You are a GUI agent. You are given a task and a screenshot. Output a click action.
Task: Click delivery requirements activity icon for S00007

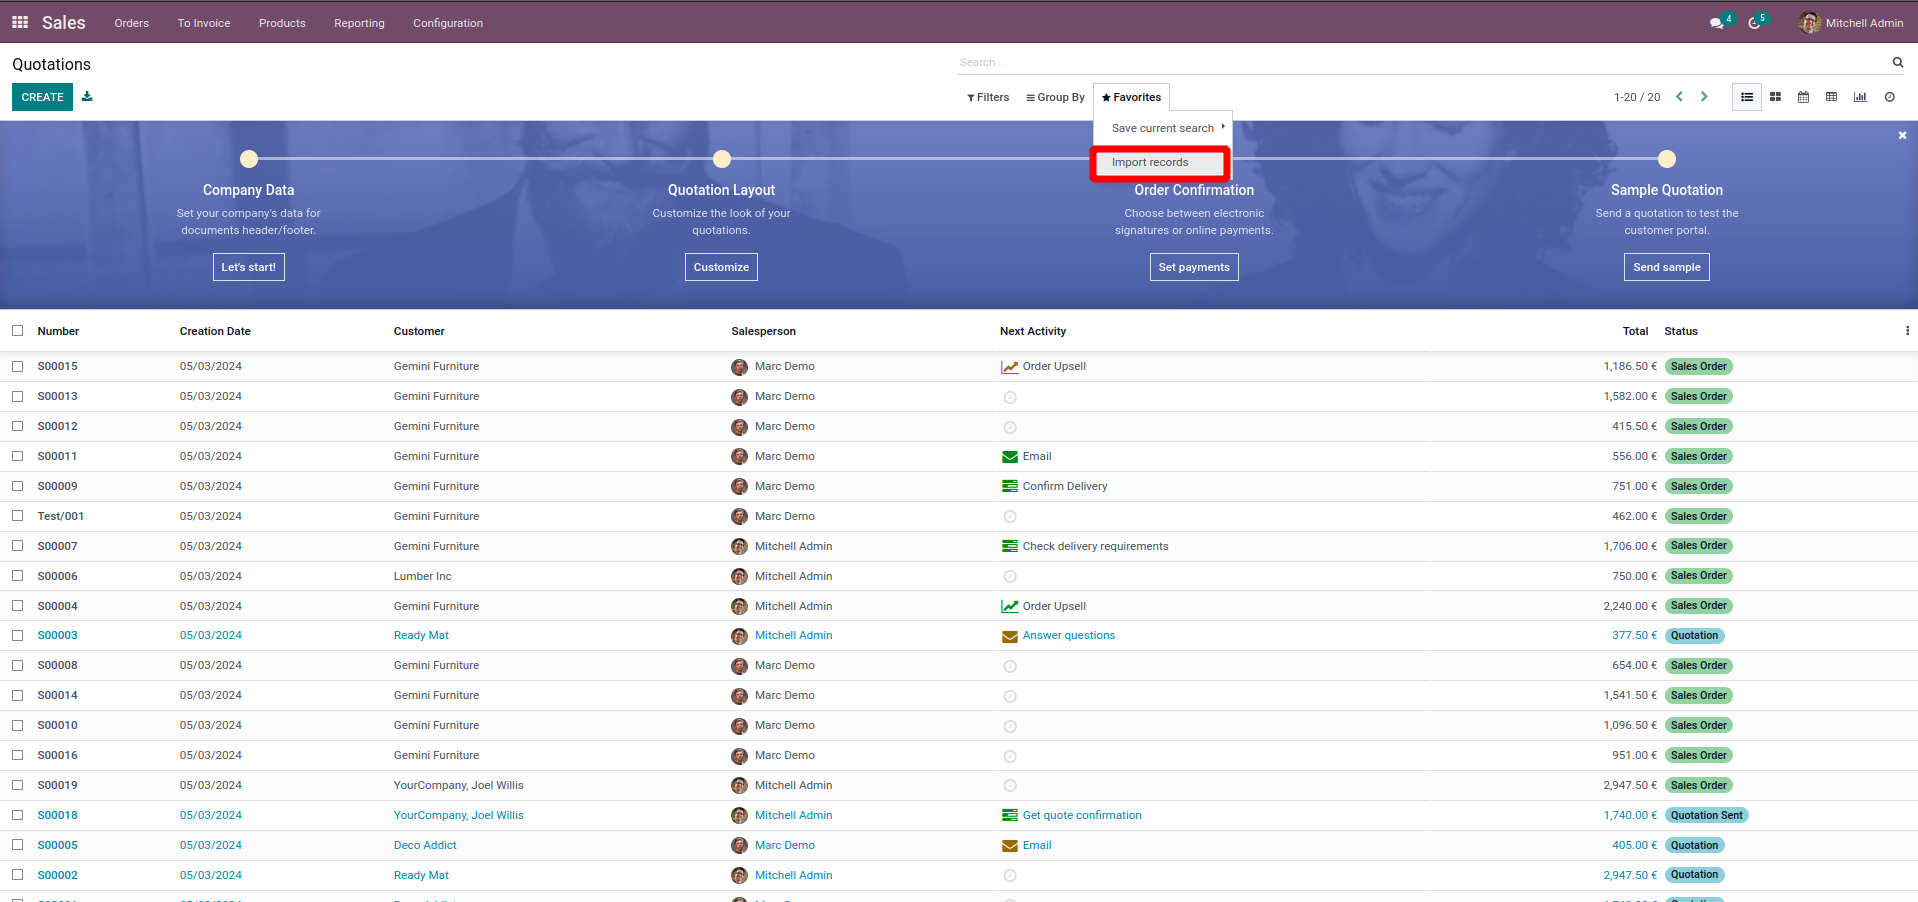tap(1010, 547)
